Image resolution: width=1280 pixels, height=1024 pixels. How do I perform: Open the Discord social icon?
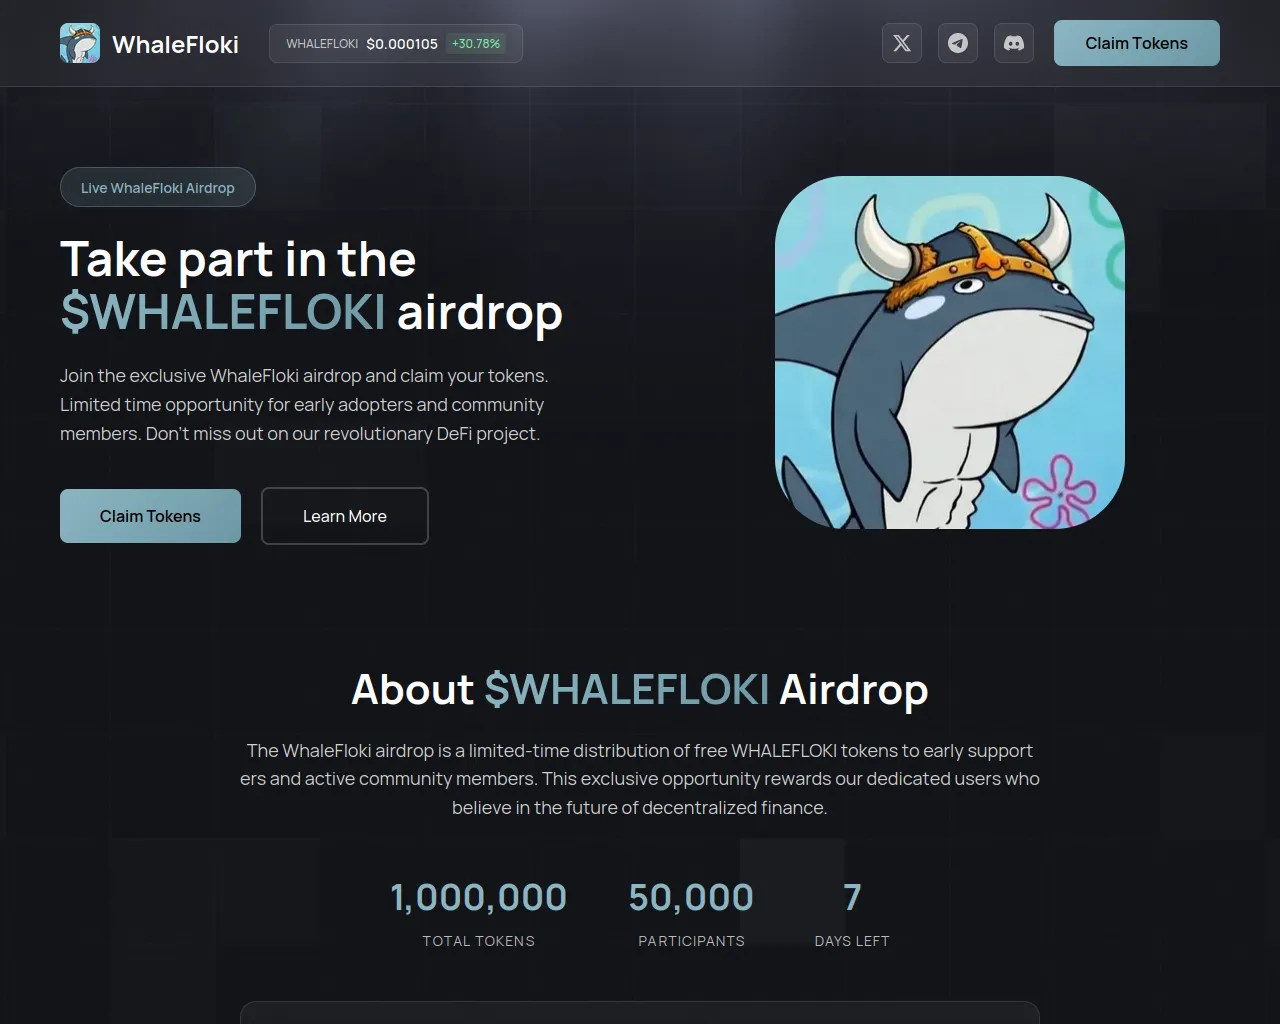tap(1014, 43)
